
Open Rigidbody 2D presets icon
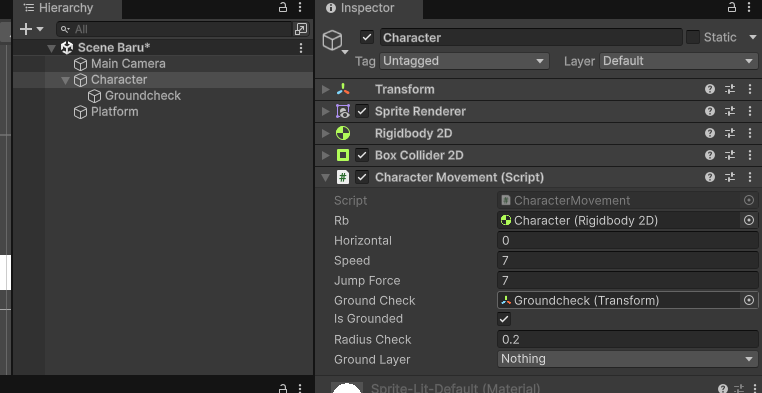pyautogui.click(x=730, y=133)
